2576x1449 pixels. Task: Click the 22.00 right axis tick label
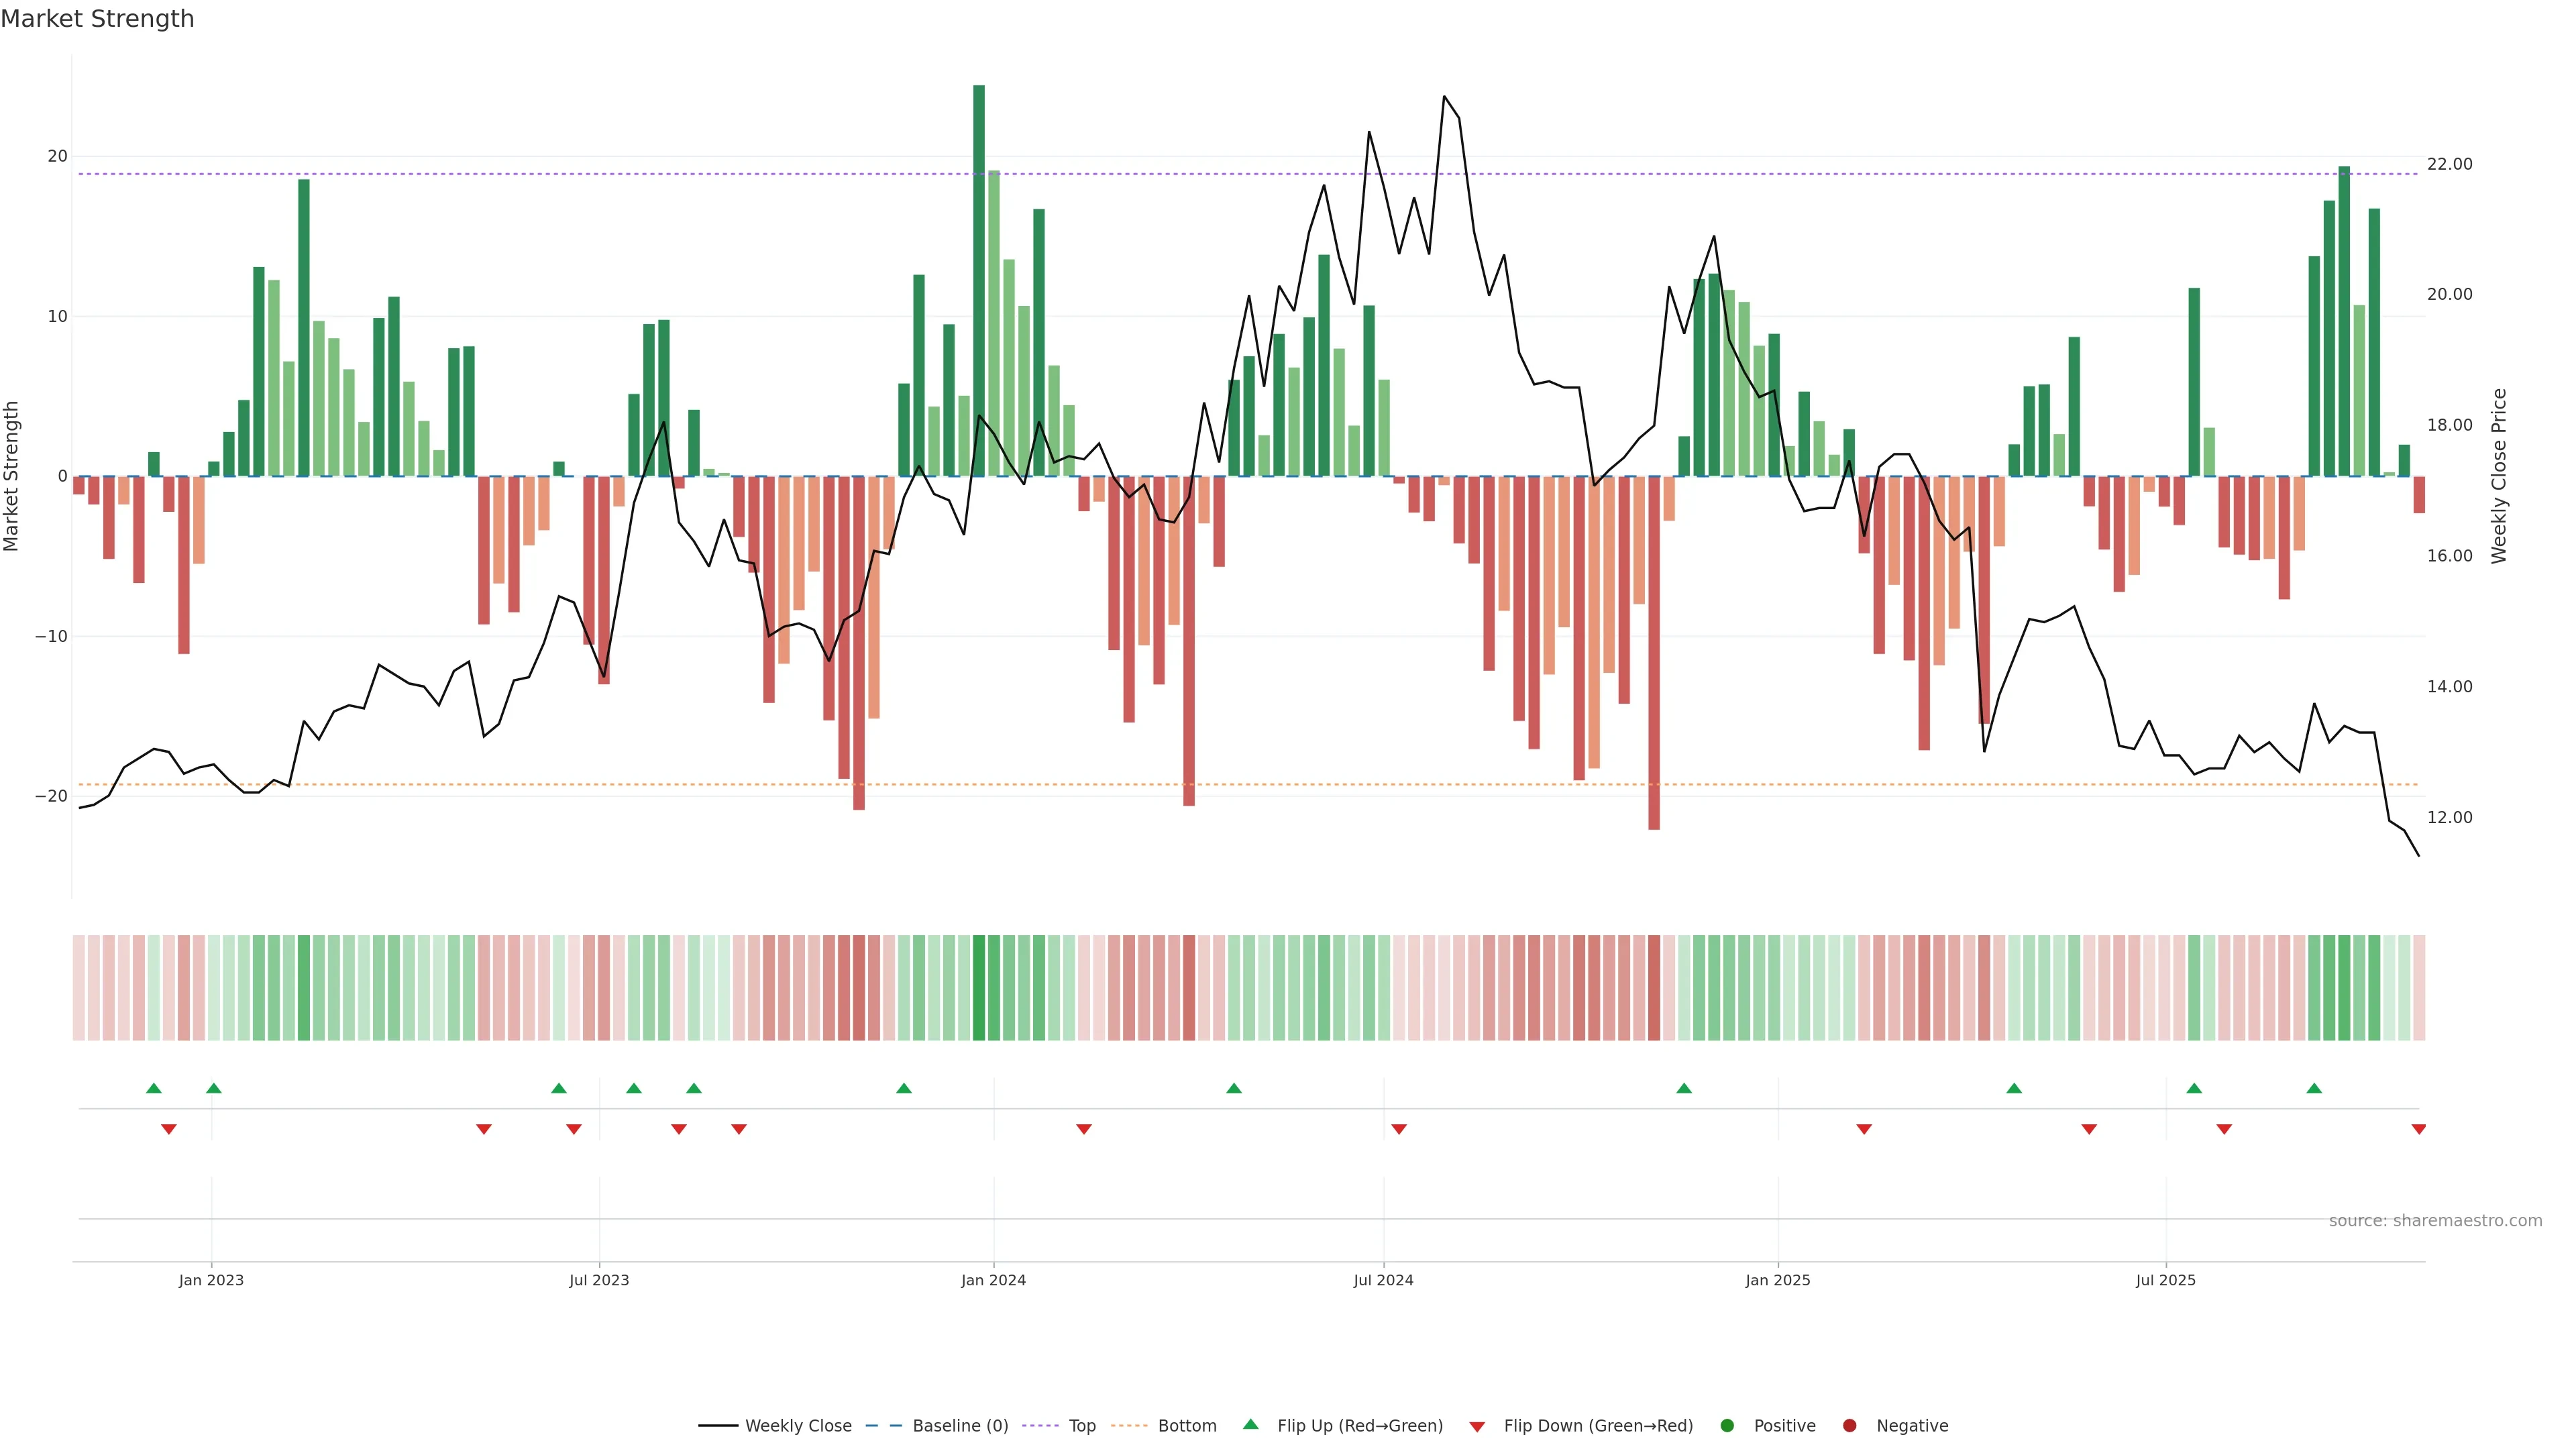point(2449,164)
